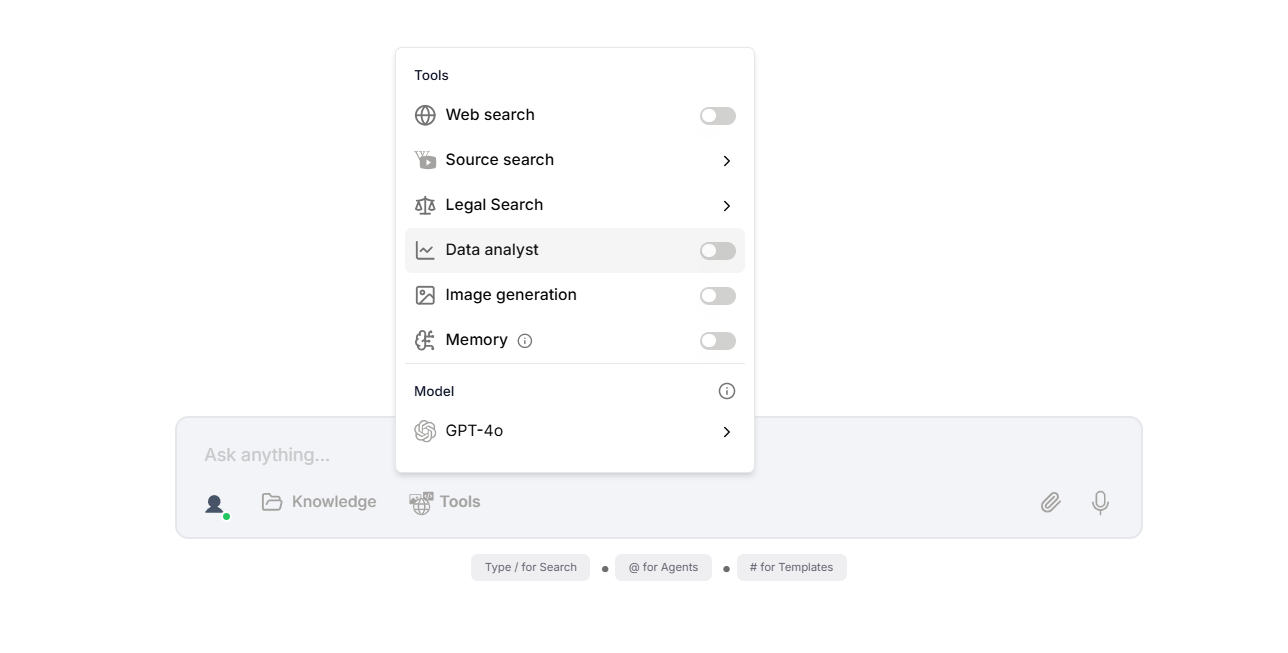
Task: Click the user profile avatar icon
Action: pos(215,504)
